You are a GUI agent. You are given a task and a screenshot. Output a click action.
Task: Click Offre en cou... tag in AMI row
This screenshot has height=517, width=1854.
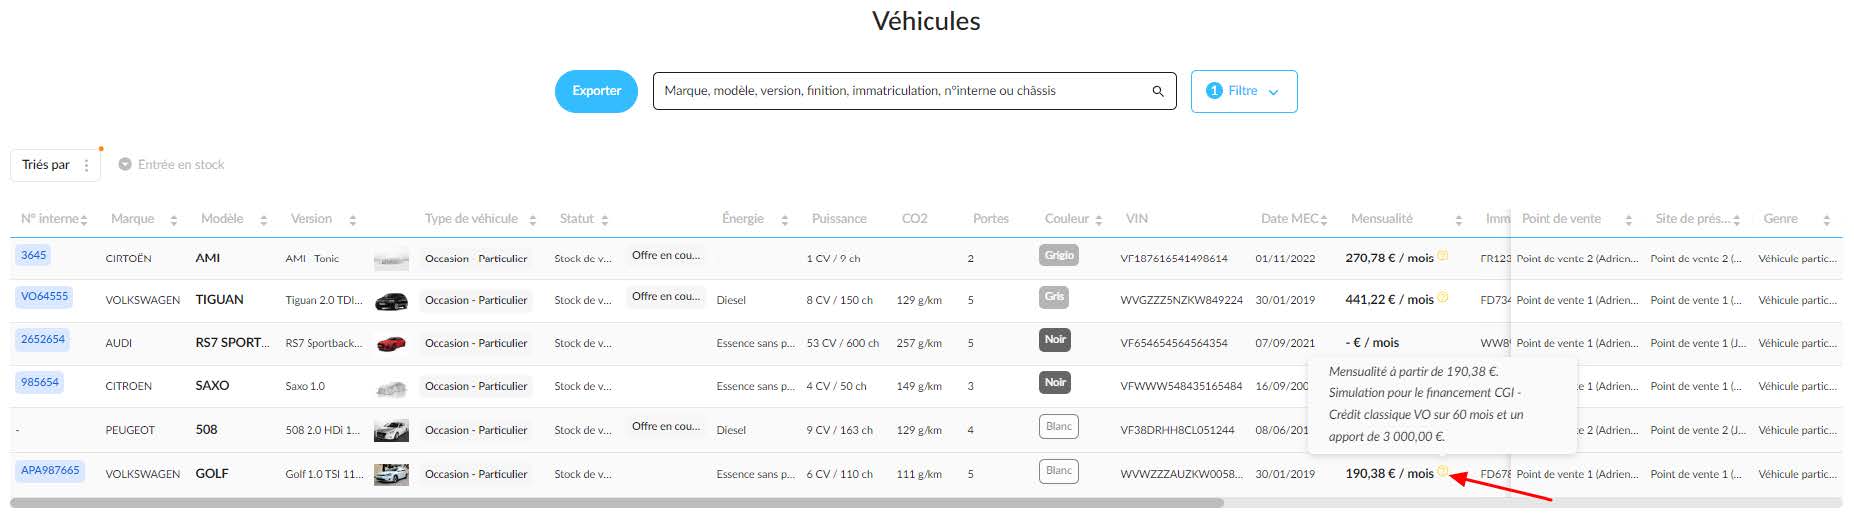(666, 255)
